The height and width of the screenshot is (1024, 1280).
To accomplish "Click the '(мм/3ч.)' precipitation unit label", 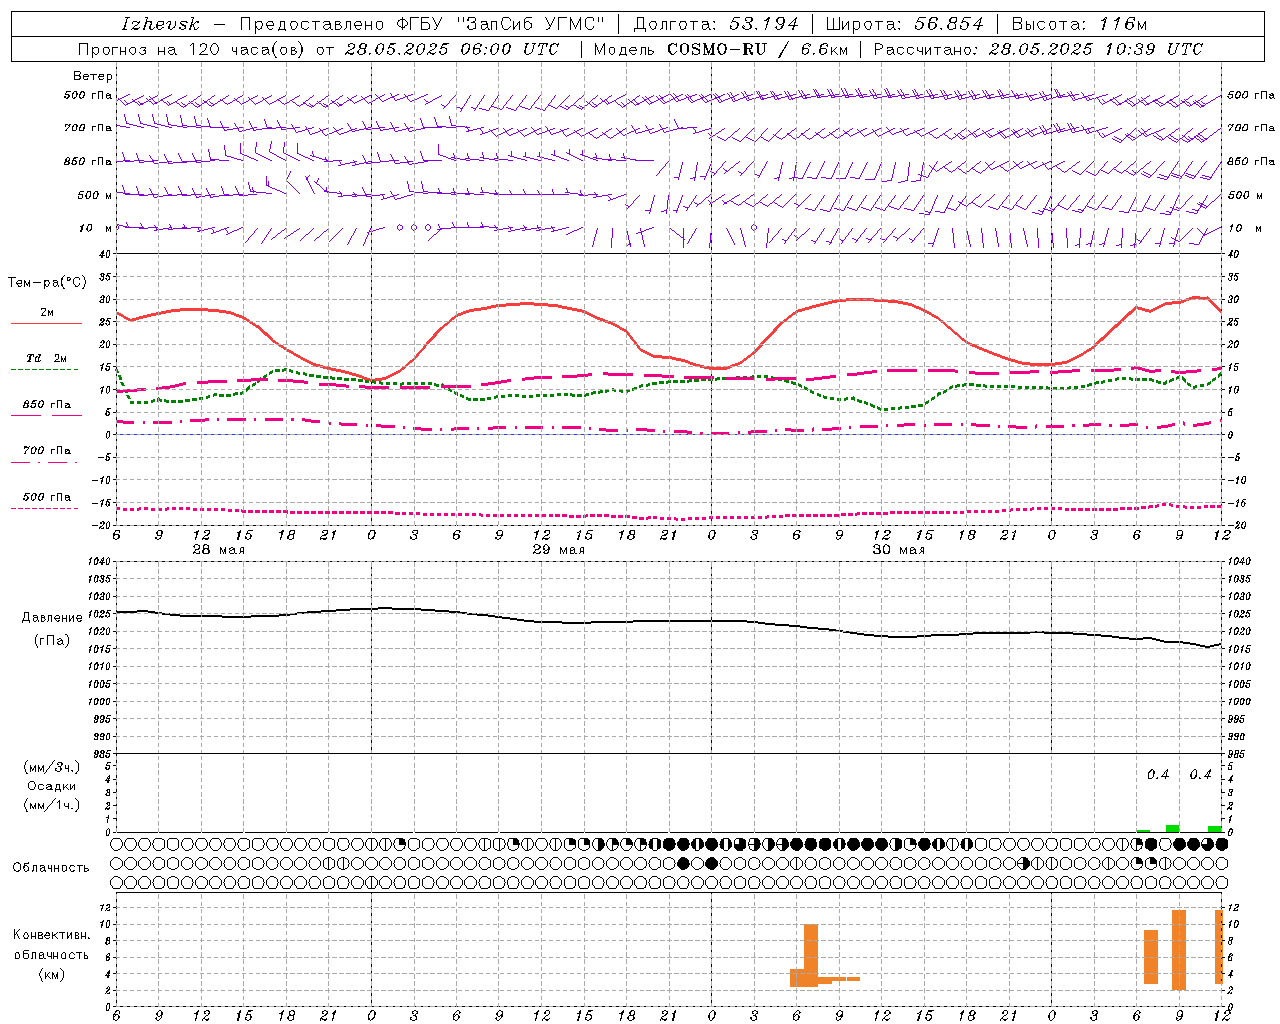I will click(52, 767).
